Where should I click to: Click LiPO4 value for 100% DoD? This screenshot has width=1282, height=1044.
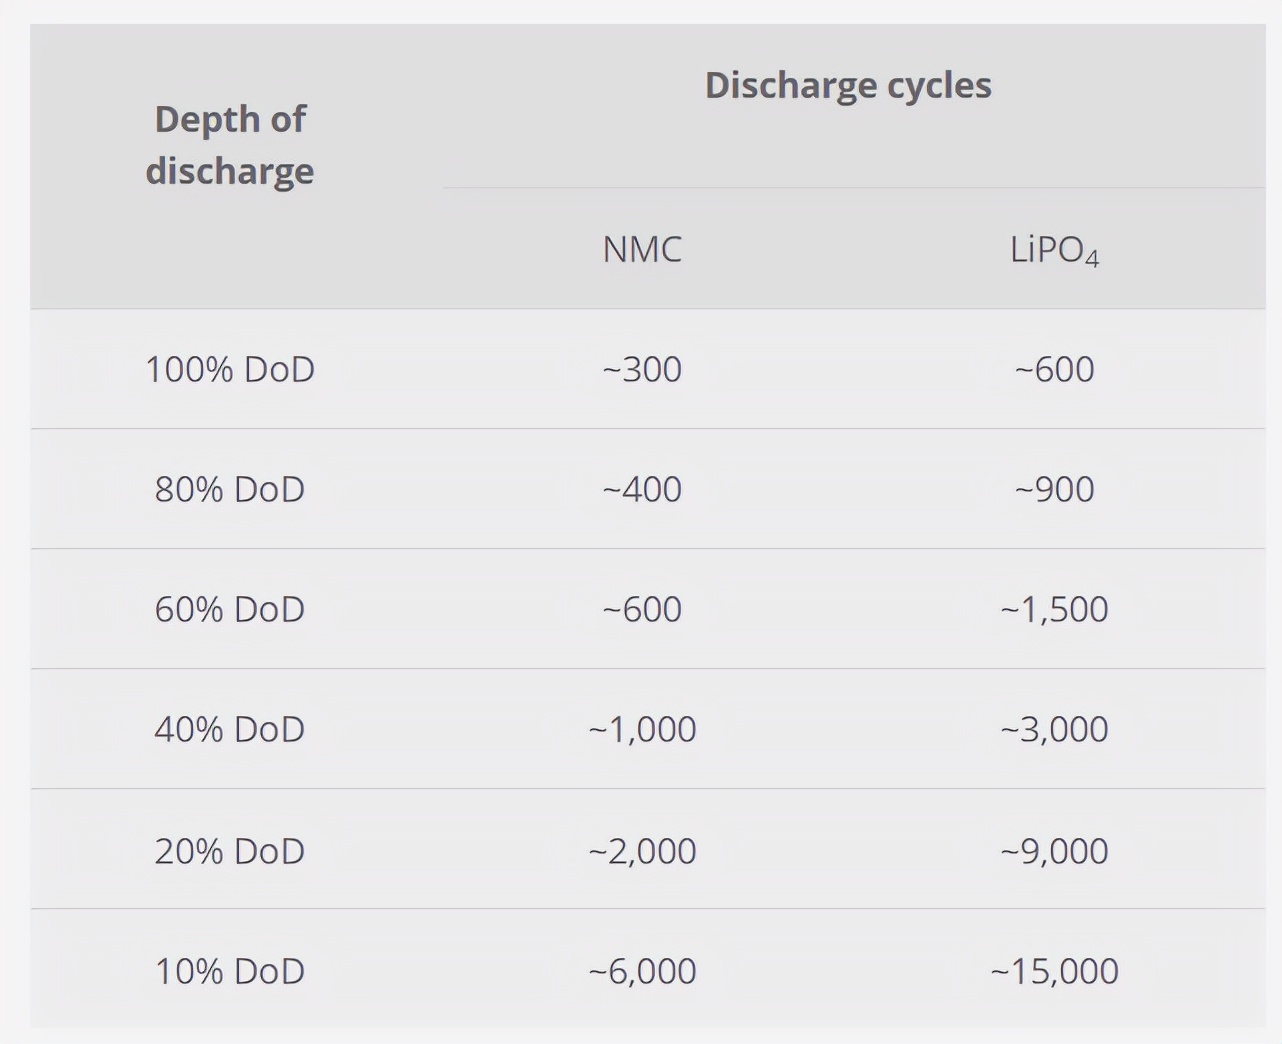pos(1054,369)
